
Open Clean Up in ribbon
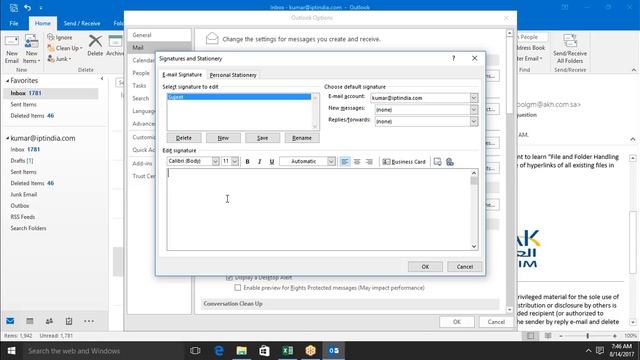65,48
